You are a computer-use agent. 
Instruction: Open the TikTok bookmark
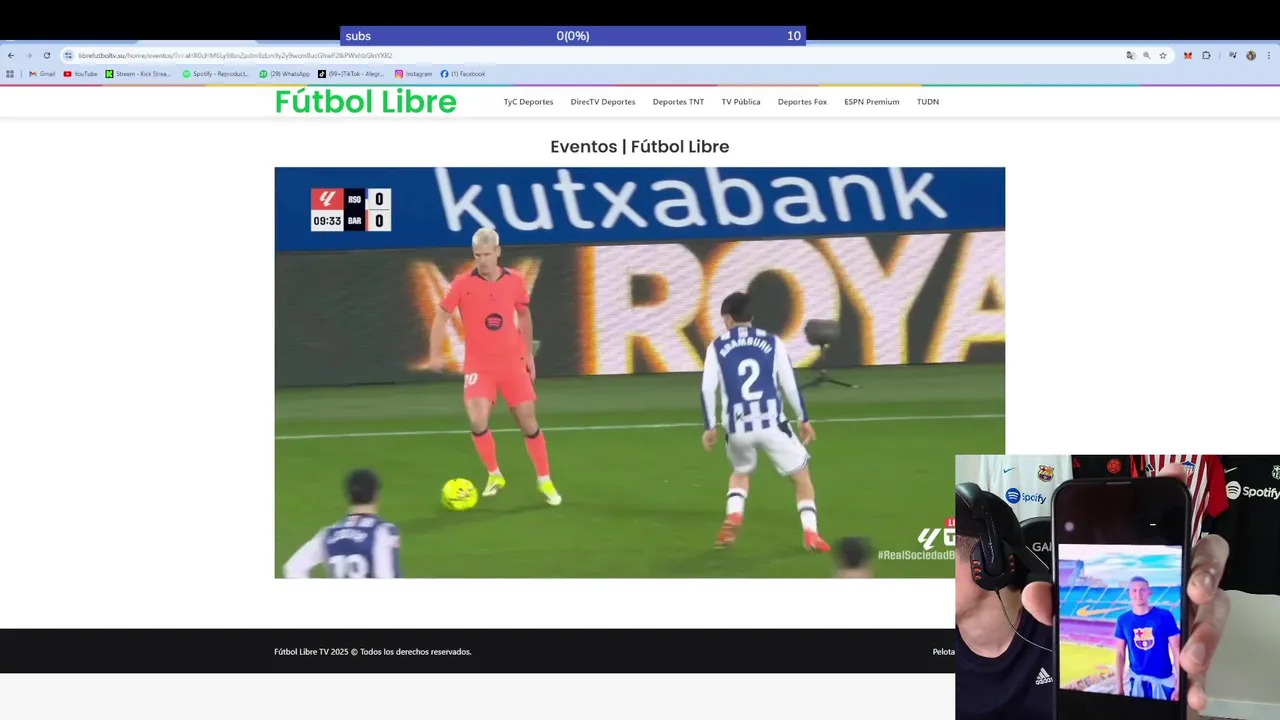click(351, 74)
